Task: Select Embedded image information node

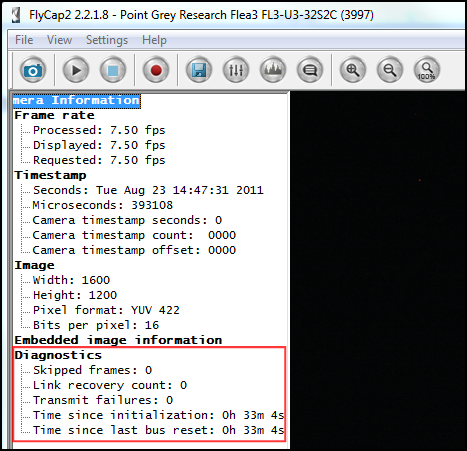Action: point(118,340)
